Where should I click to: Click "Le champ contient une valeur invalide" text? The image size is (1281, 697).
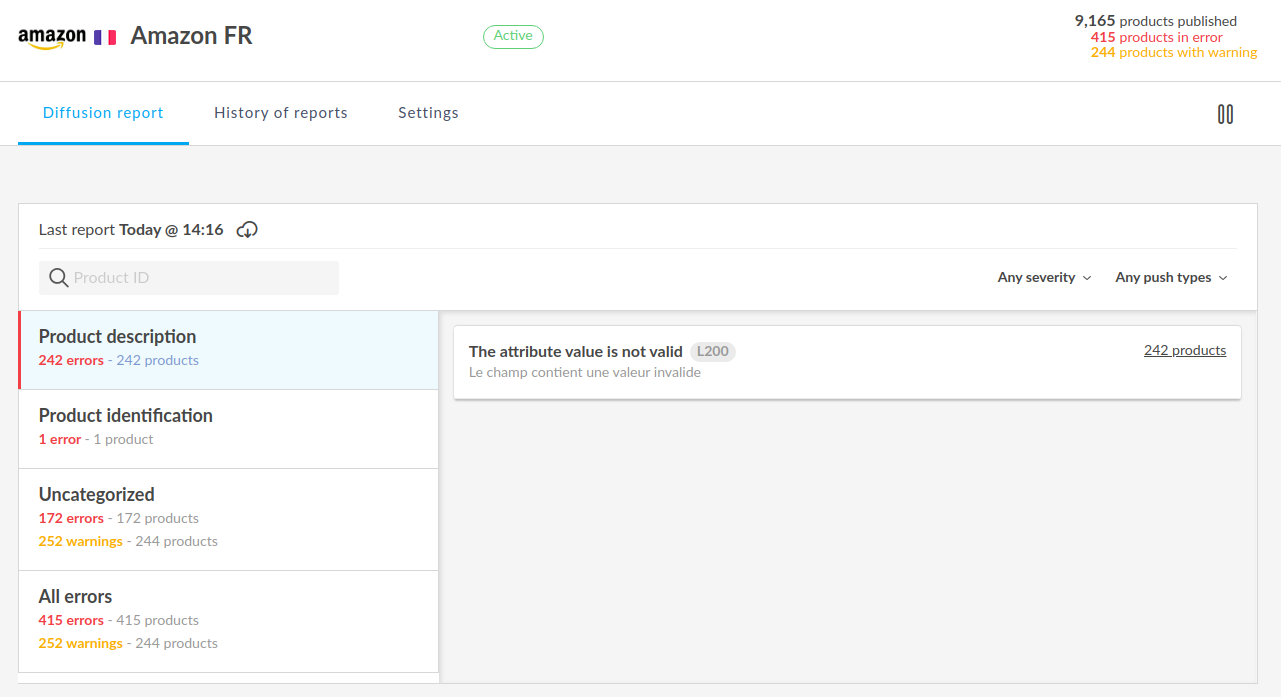click(x=585, y=373)
